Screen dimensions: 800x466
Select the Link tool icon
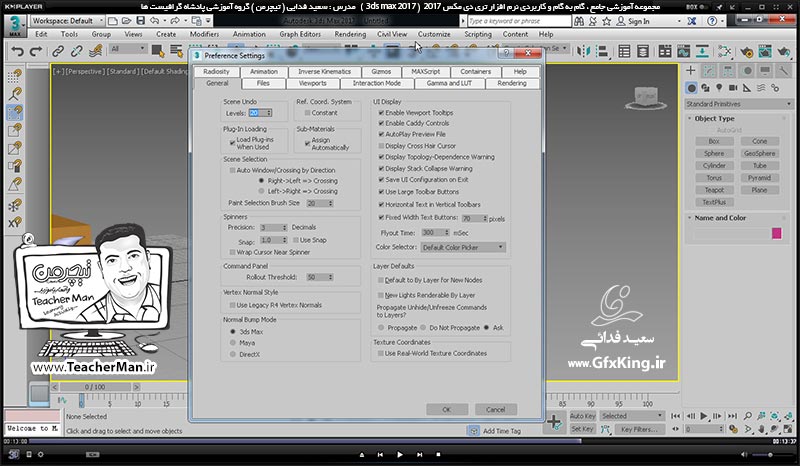pyautogui.click(x=58, y=51)
